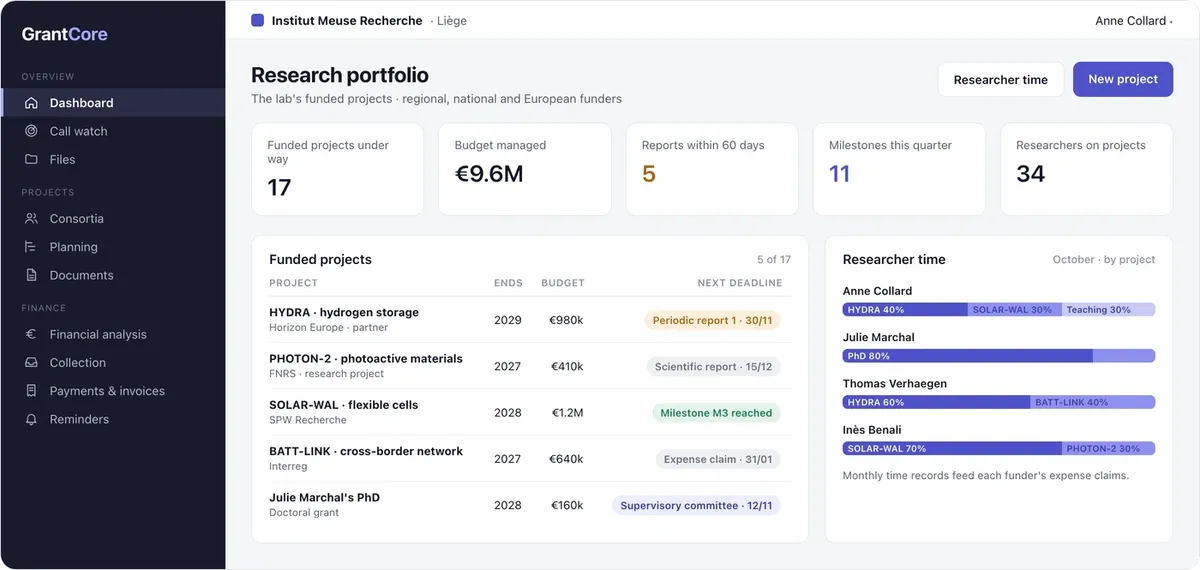Viewport: 1200px width, 570px height.
Task: Open SOLAR-WAL · flexible cells project
Action: point(529,412)
